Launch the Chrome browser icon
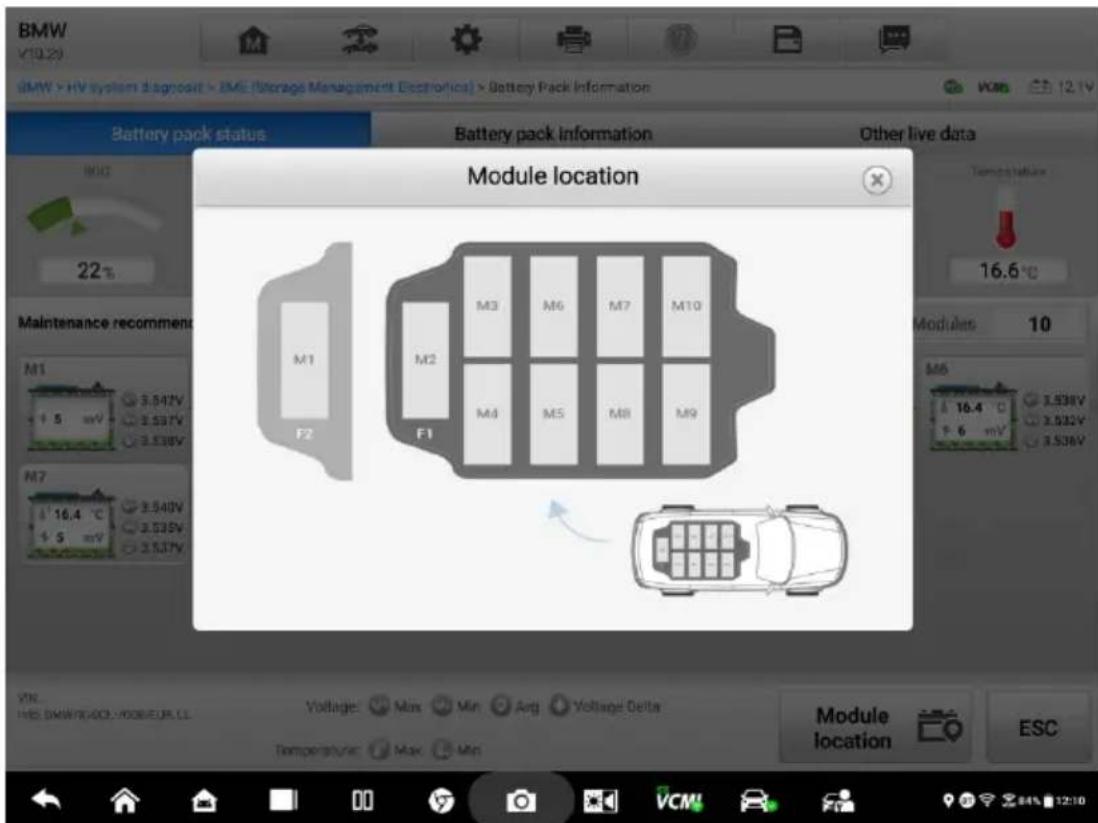 (x=441, y=800)
